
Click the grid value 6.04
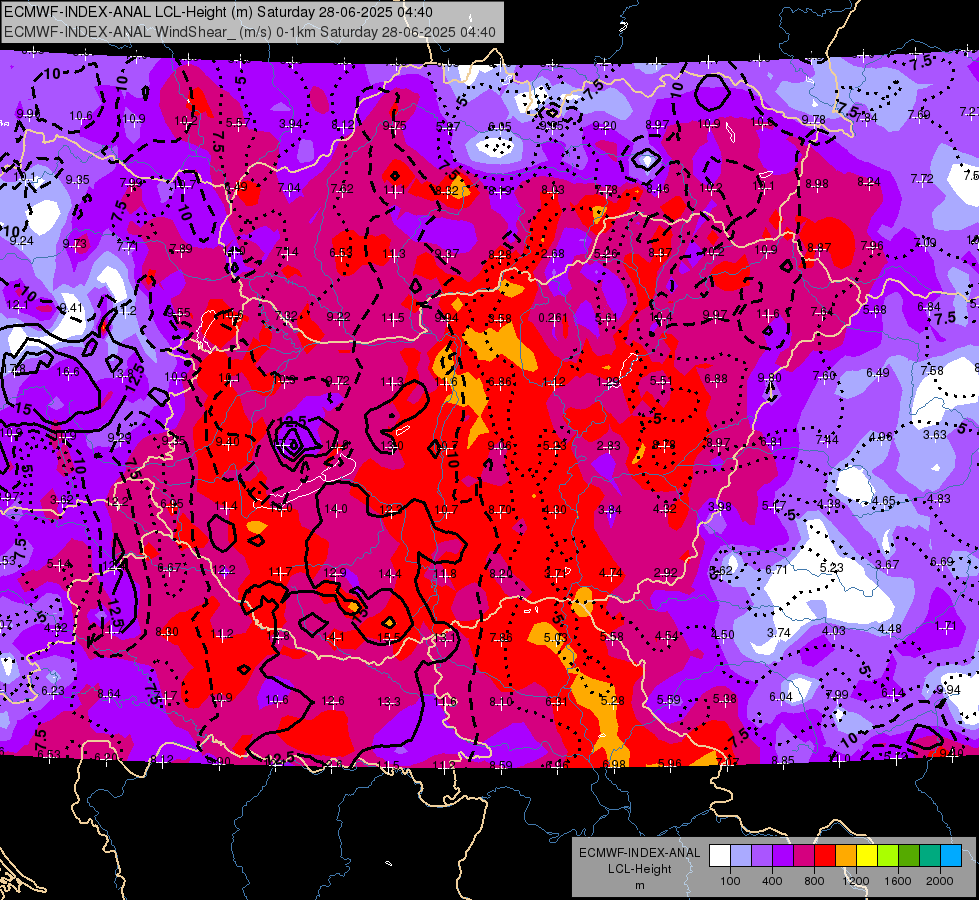tap(780, 697)
